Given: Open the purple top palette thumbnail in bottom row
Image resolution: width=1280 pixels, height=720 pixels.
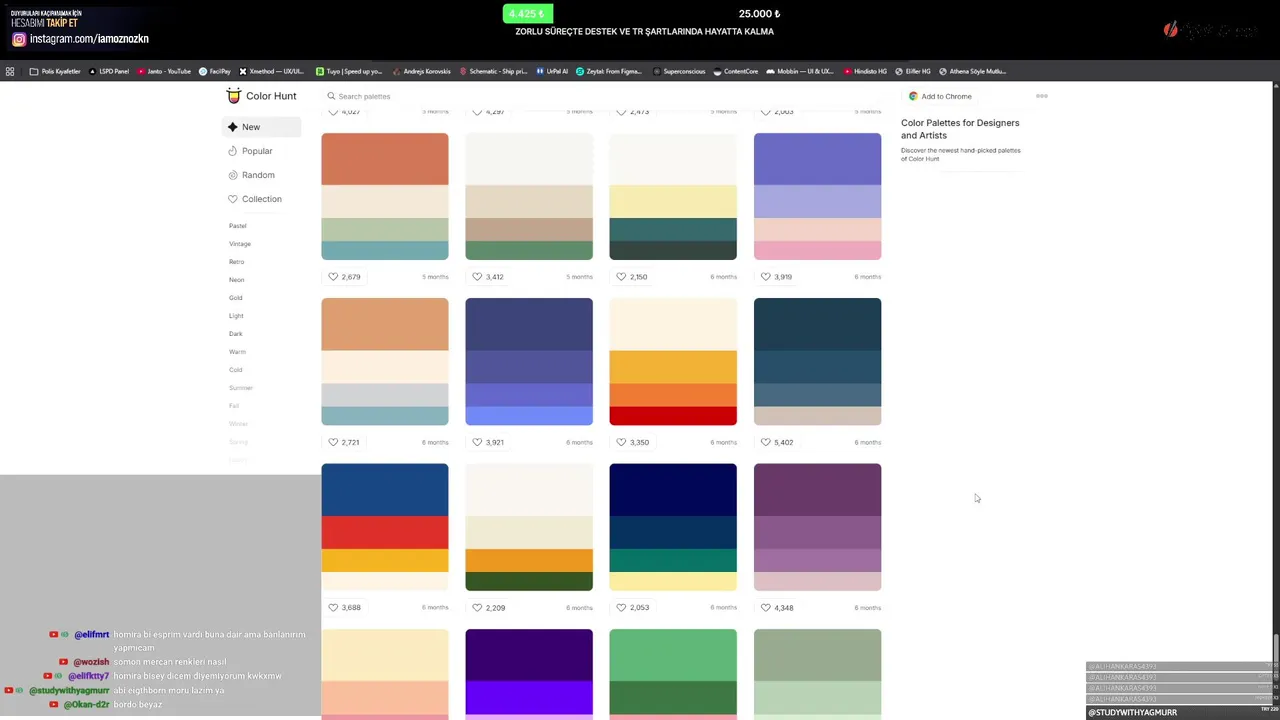Looking at the screenshot, I should (x=529, y=674).
